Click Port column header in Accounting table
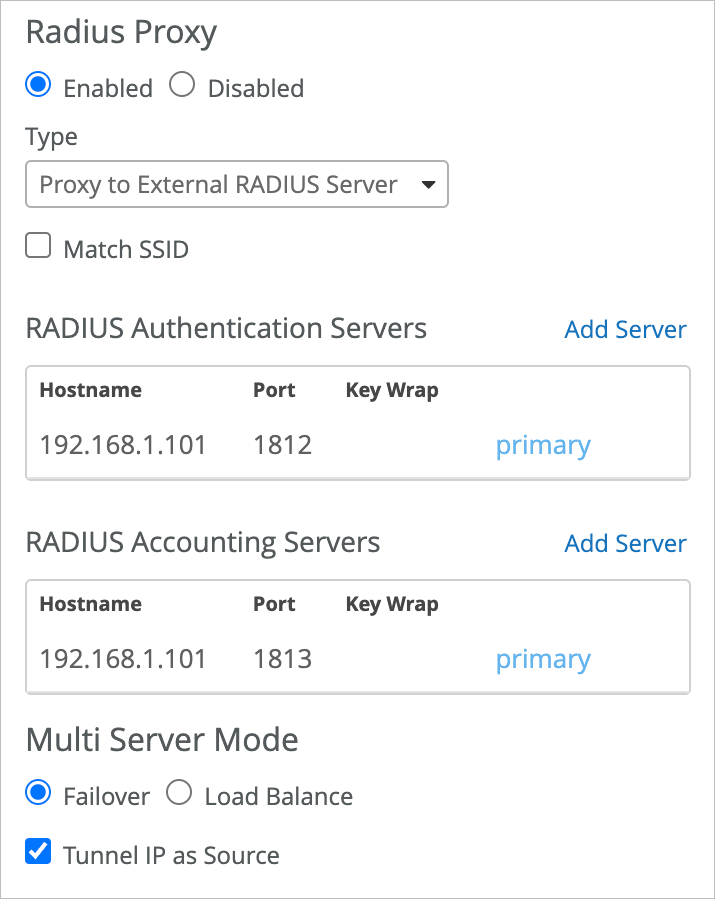Image resolution: width=715 pixels, height=899 pixels. click(274, 604)
